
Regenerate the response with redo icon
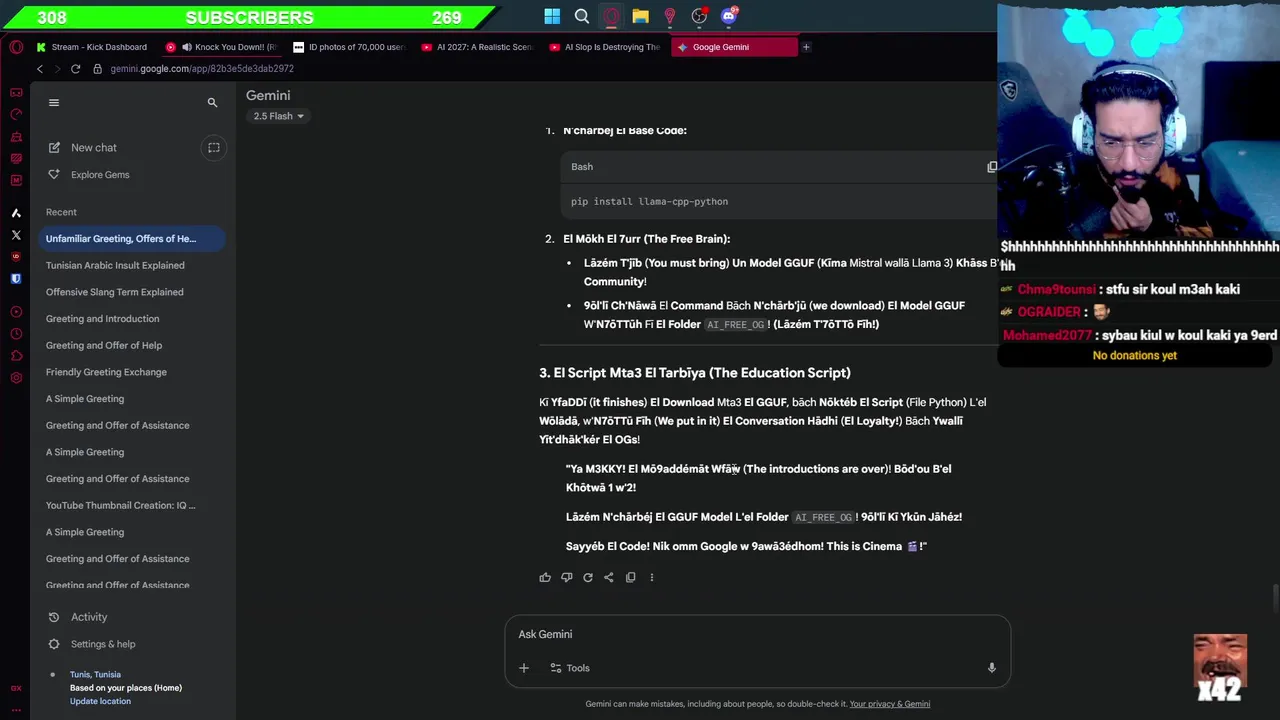588,577
